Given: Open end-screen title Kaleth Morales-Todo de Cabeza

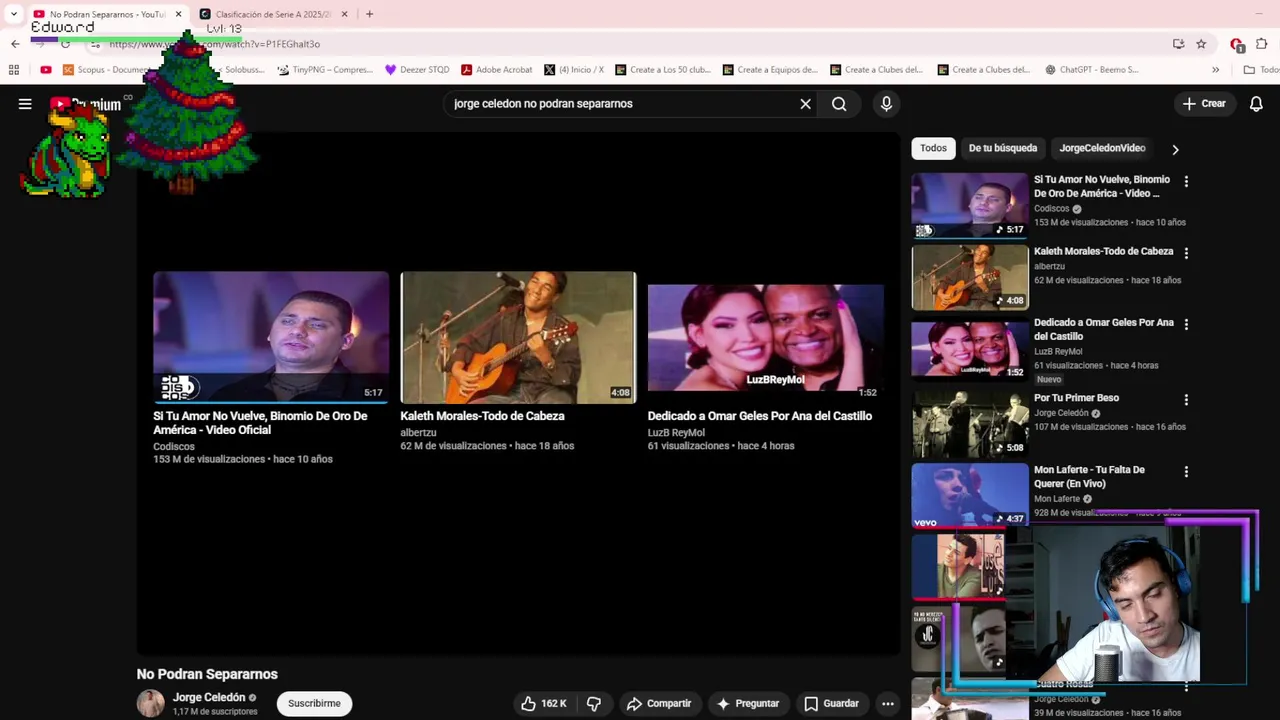Looking at the screenshot, I should 482,416.
